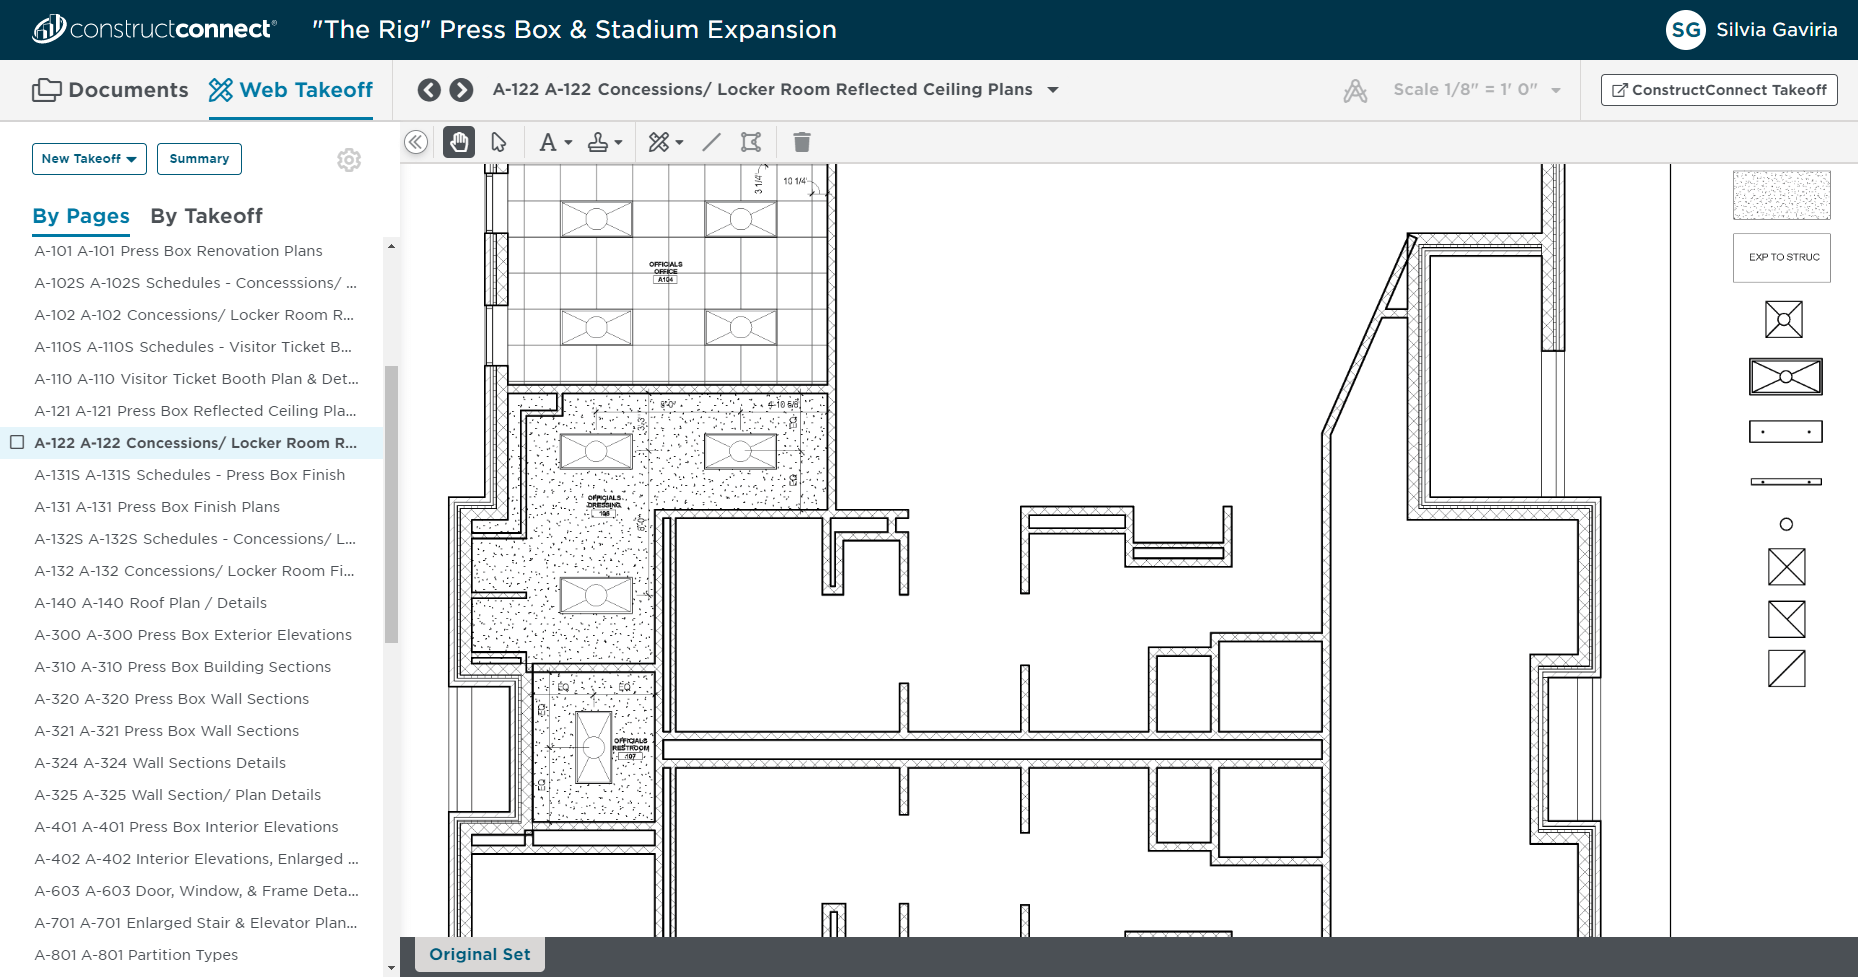Select the pointer selection tool
This screenshot has height=977, width=1858.
click(x=499, y=142)
